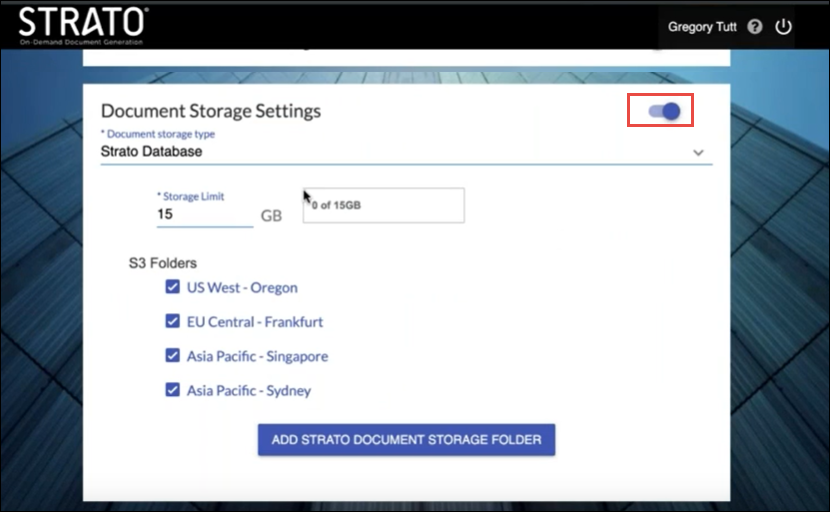
Task: Click the STRATO logo in header
Action: click(83, 24)
